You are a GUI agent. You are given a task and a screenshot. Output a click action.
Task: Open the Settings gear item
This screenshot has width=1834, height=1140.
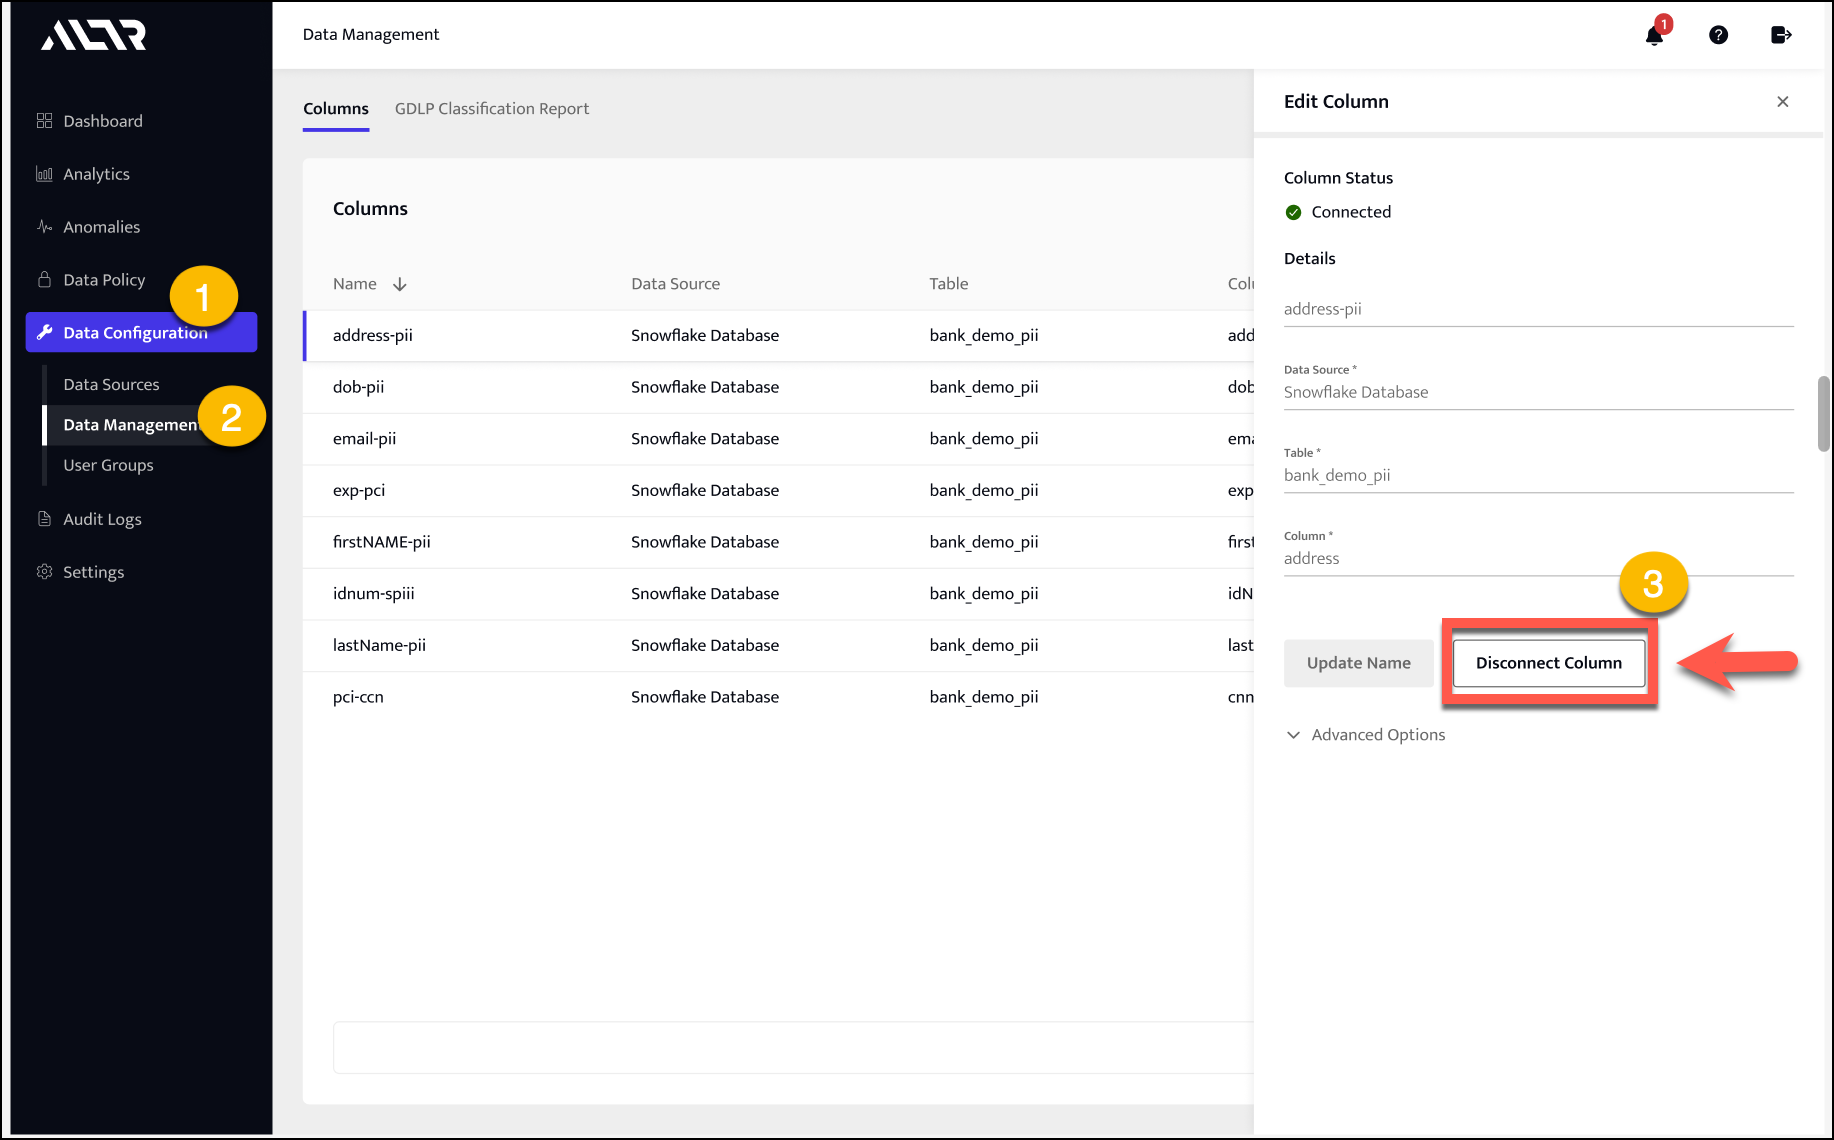pyautogui.click(x=93, y=572)
